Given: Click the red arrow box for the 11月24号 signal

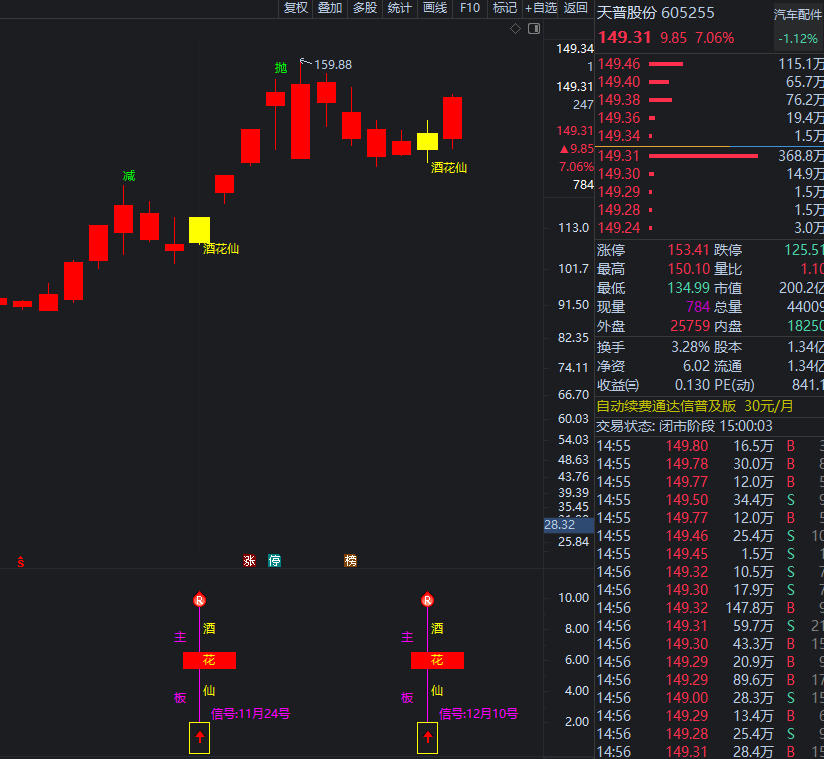Looking at the screenshot, I should pyautogui.click(x=199, y=738).
